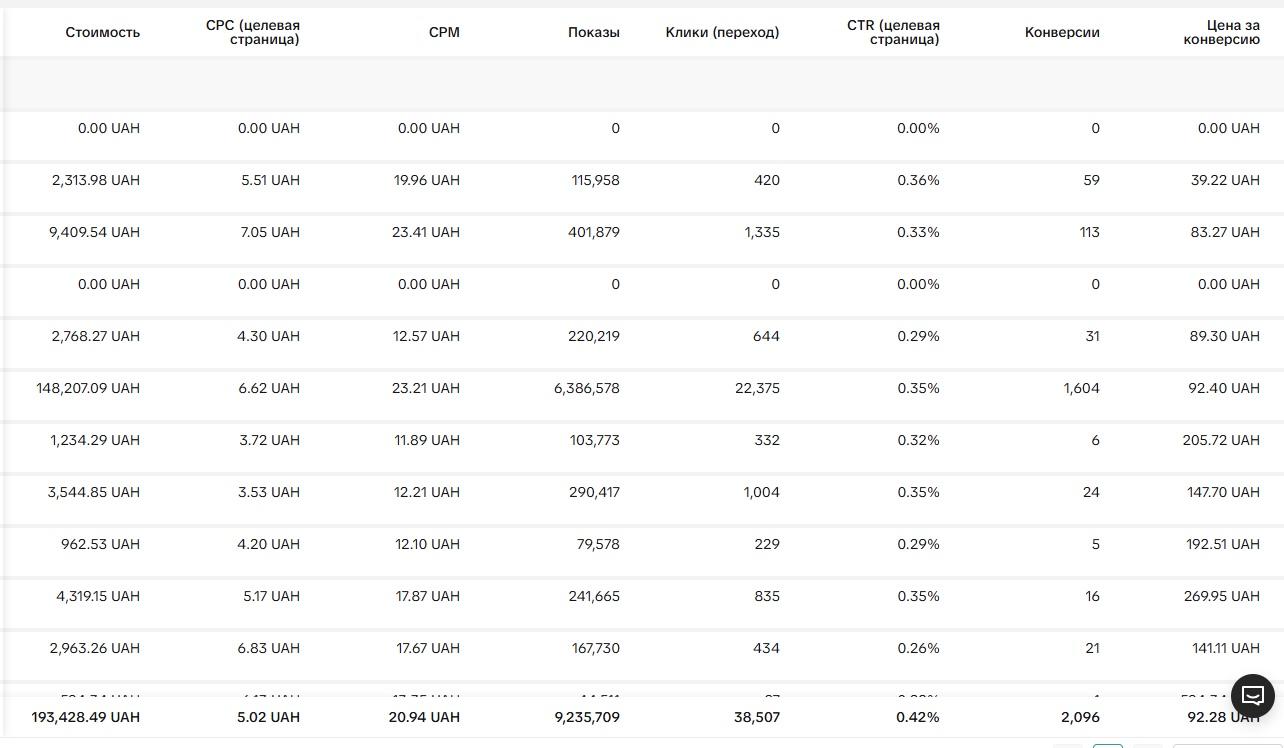Sort by CPC (целевая страница) header
Image resolution: width=1284 pixels, height=748 pixels.
coord(253,32)
